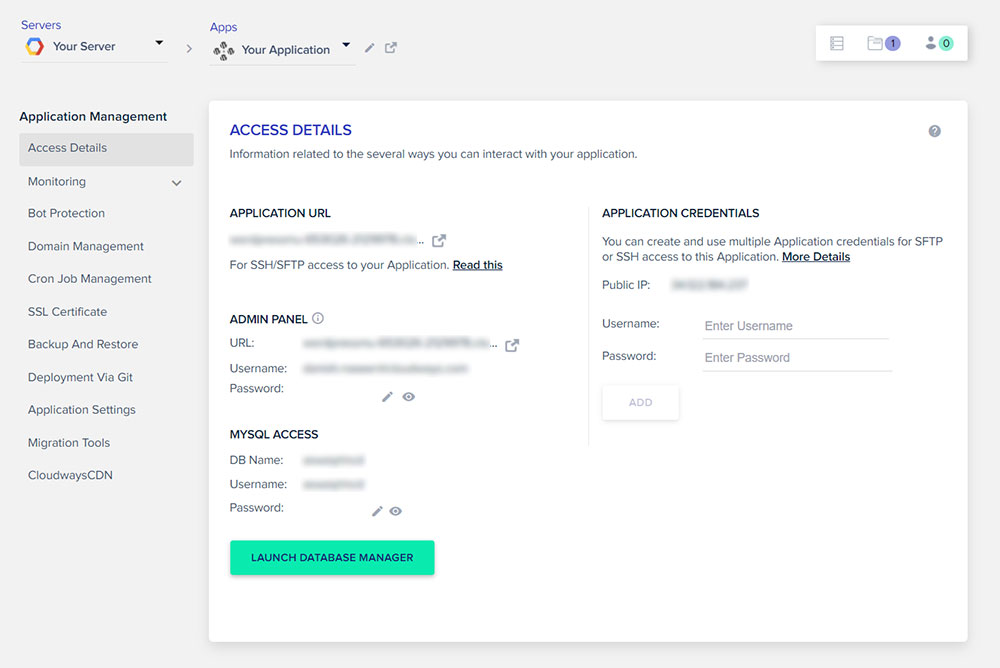The height and width of the screenshot is (668, 1000).
Task: Open application external link icon in breadcrumb
Action: (x=391, y=48)
